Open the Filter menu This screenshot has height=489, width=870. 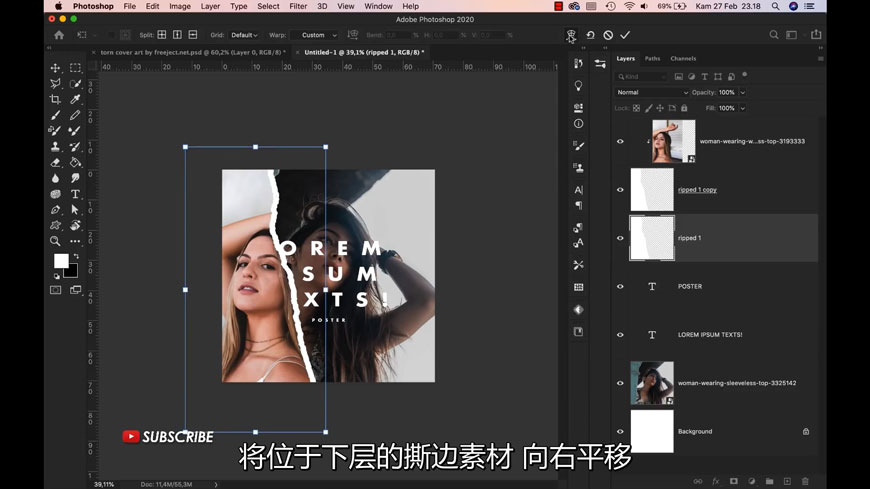(298, 6)
